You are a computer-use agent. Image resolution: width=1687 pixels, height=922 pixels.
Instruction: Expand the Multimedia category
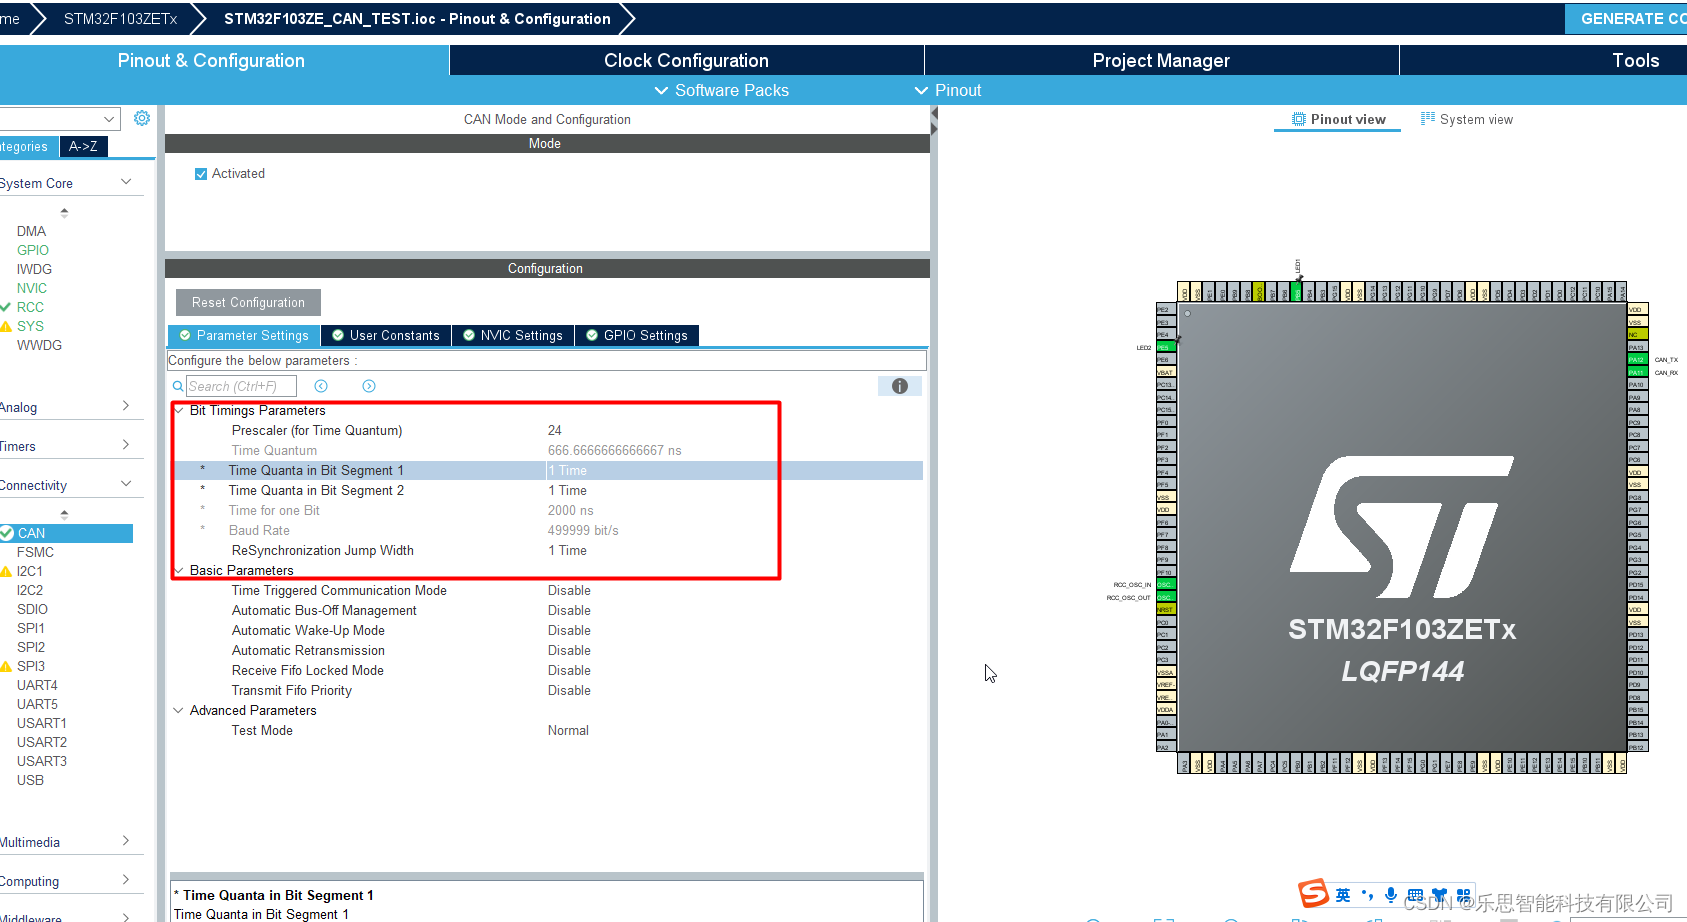[126, 841]
